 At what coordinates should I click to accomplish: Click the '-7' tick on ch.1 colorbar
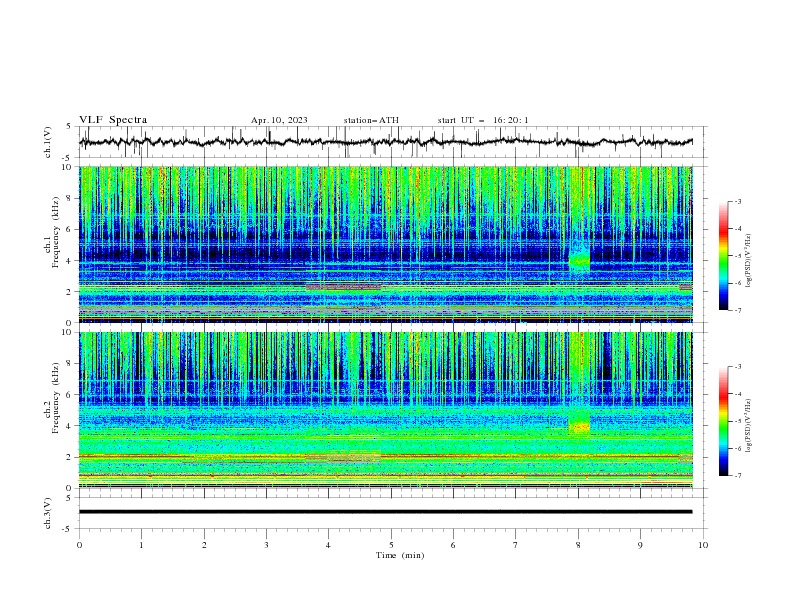tap(738, 310)
